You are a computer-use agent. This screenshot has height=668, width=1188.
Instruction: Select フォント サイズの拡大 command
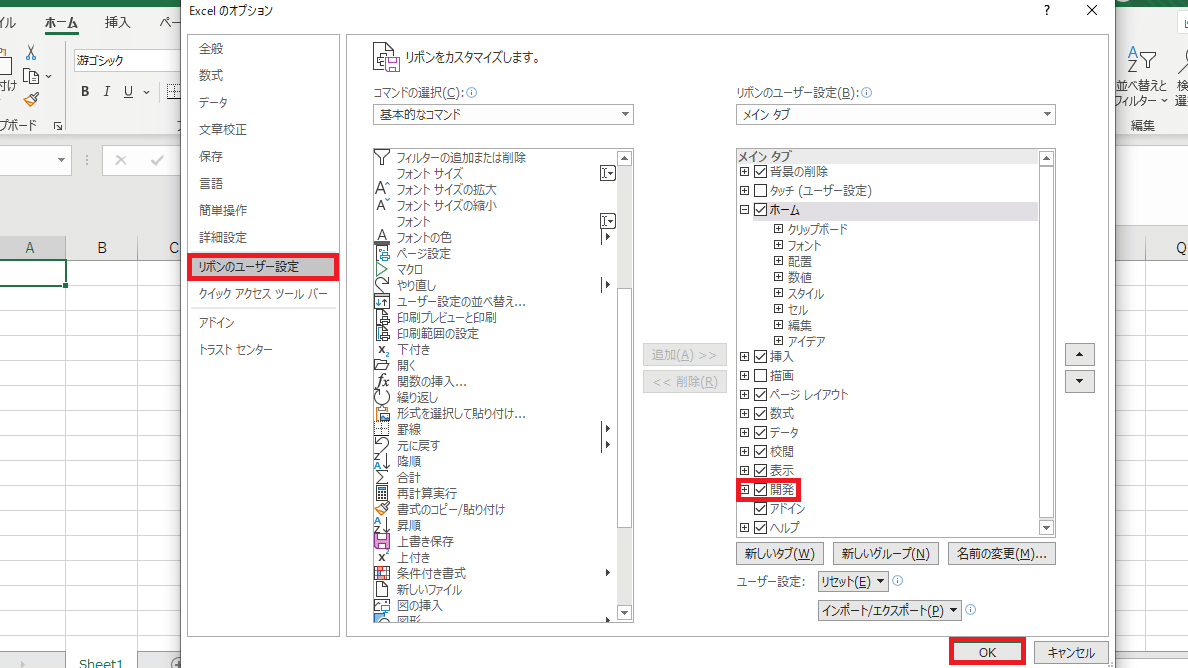[446, 189]
